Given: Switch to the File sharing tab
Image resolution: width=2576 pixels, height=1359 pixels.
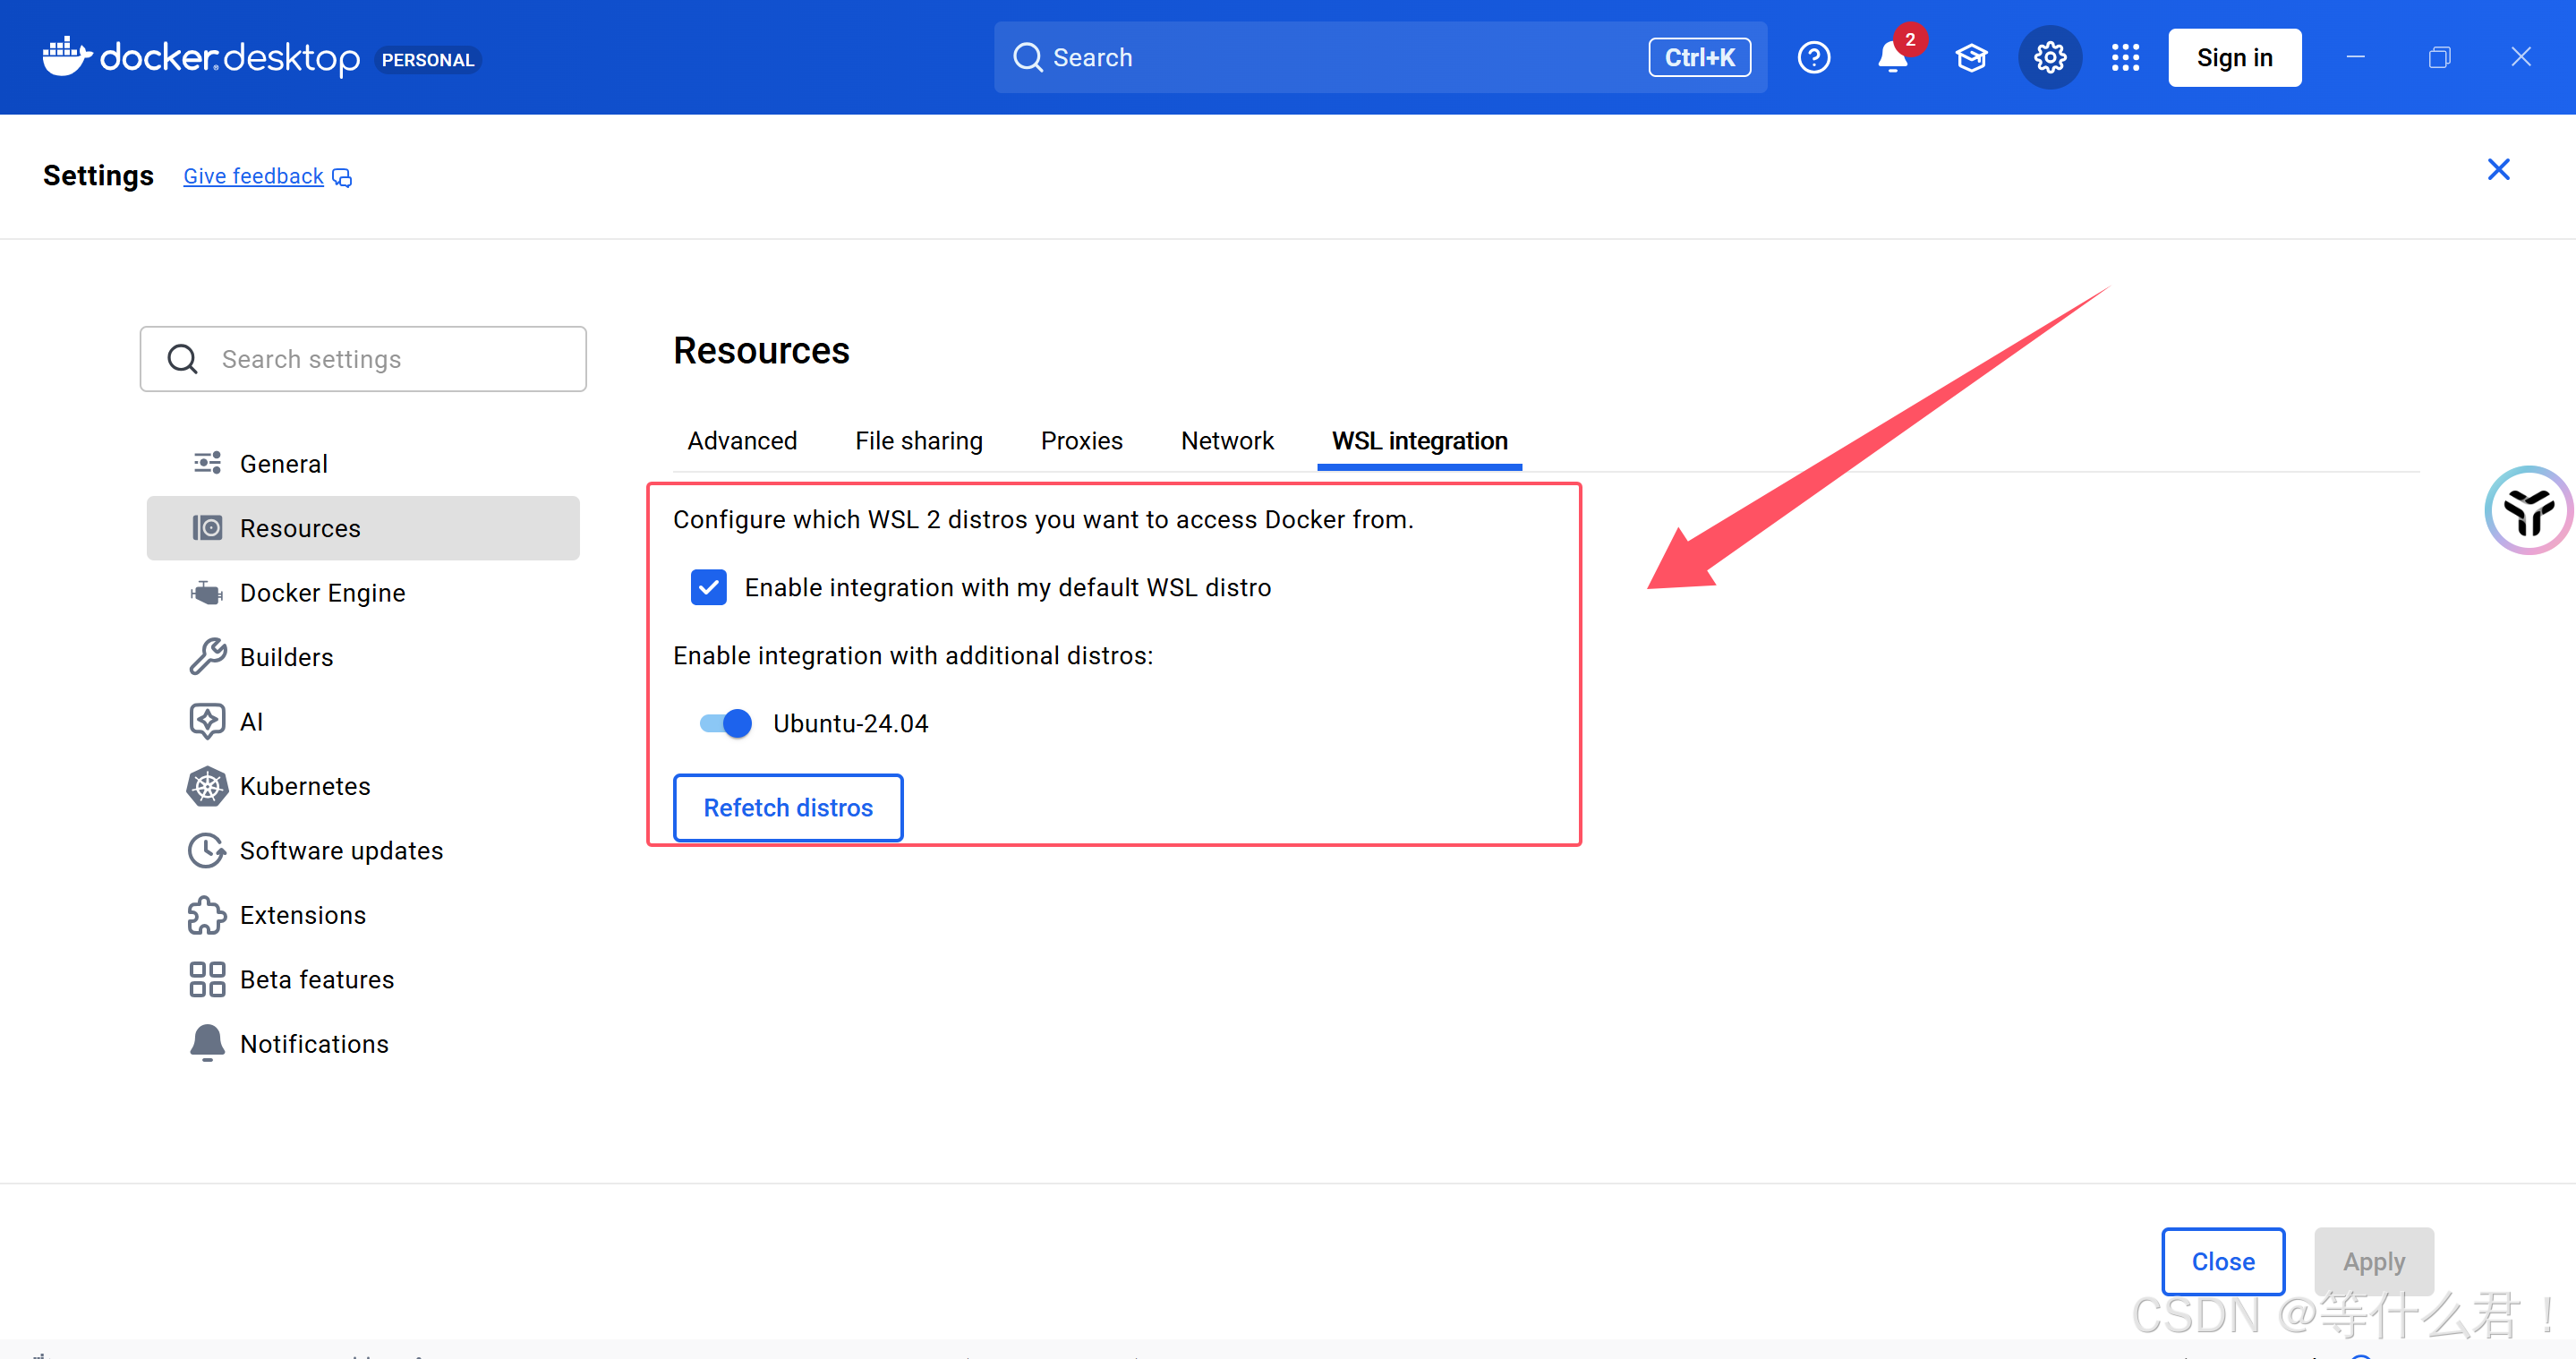Looking at the screenshot, I should (918, 441).
